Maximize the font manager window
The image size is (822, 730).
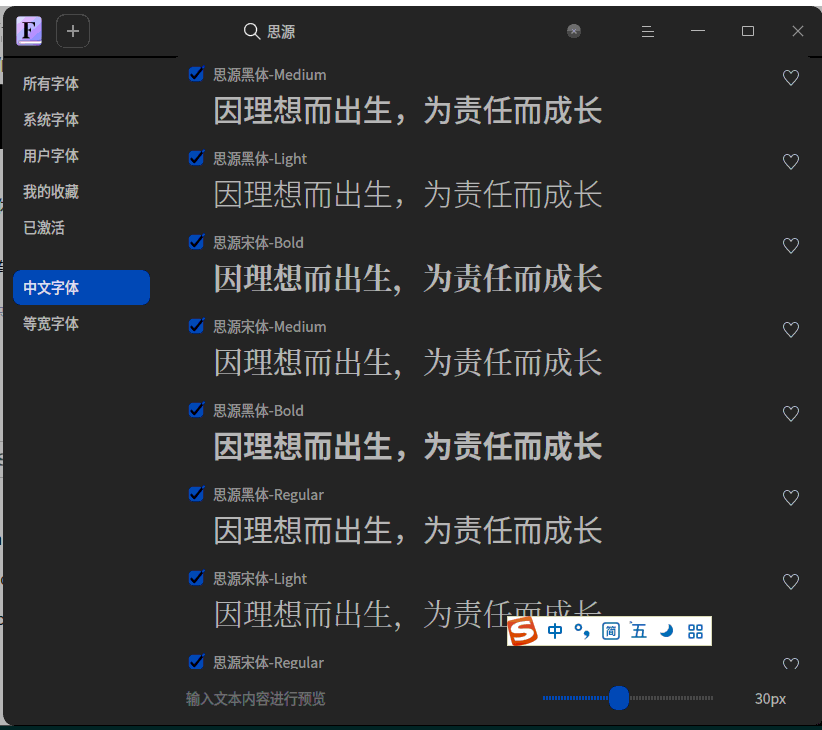(x=748, y=31)
